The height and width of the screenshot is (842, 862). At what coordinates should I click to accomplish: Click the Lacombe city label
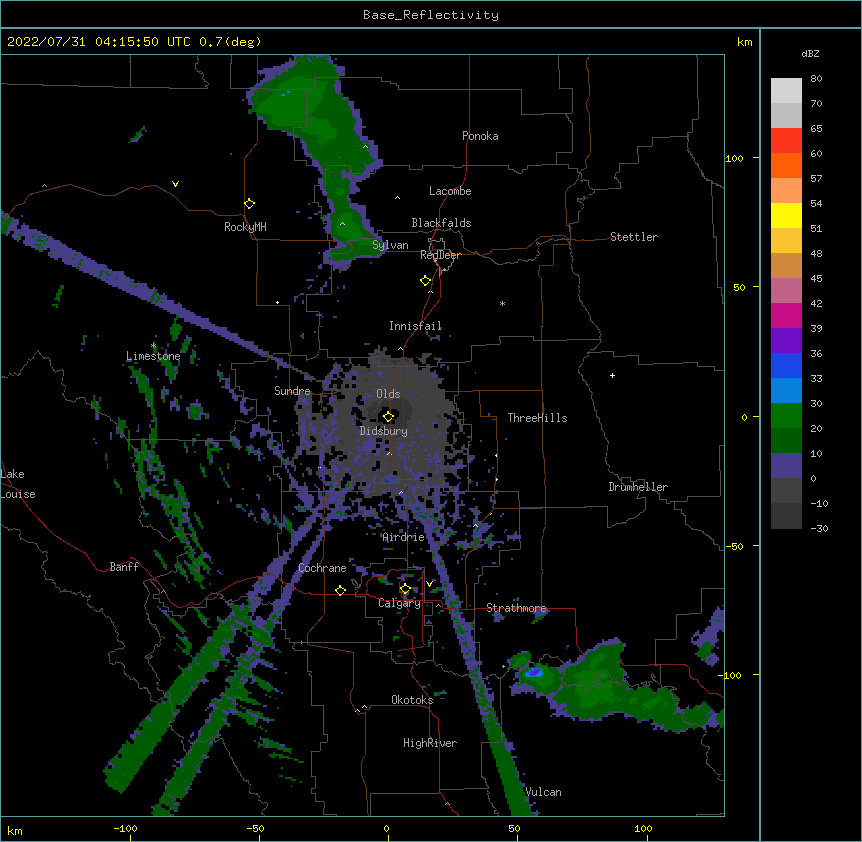(450, 191)
